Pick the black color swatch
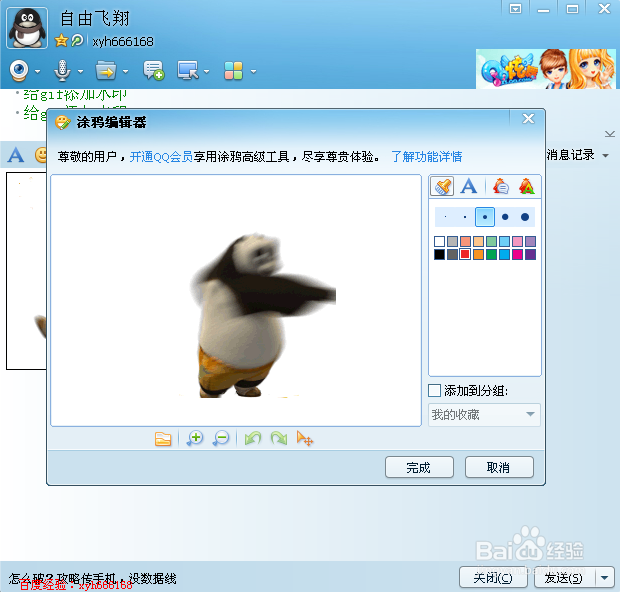The image size is (620, 592). [439, 254]
